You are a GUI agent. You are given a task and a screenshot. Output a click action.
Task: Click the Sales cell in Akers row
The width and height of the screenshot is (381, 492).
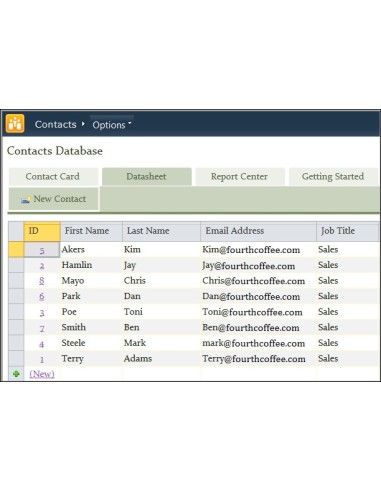(x=348, y=249)
